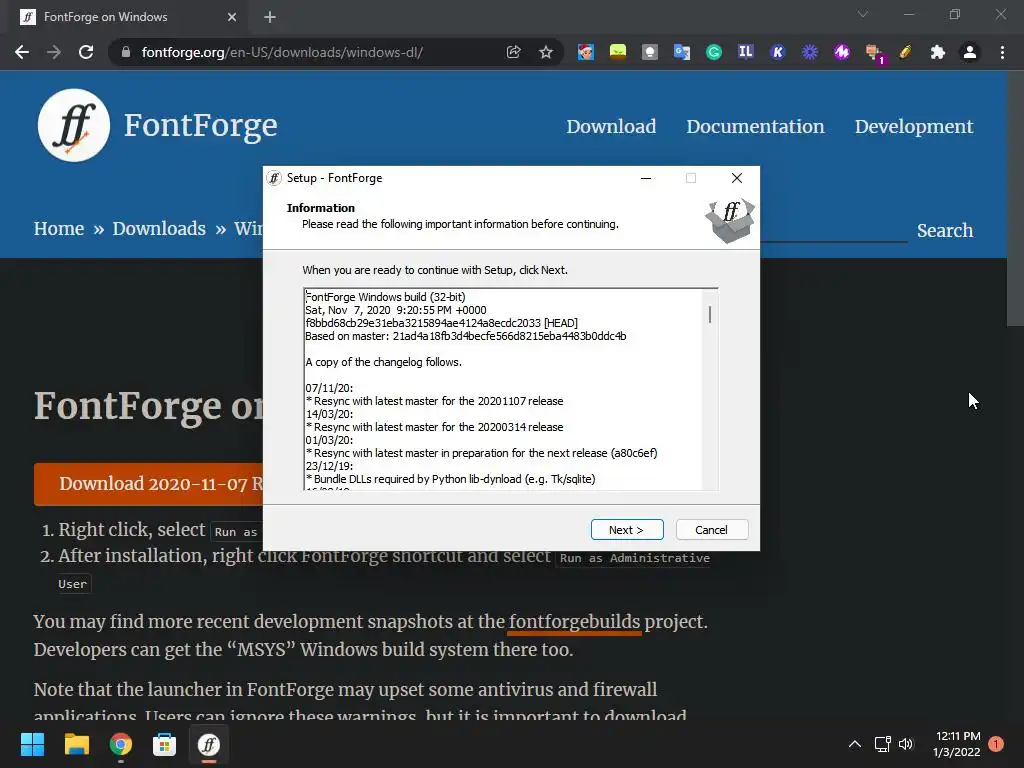Image resolution: width=1024 pixels, height=768 pixels.
Task: Open the Windows Start menu
Action: [x=32, y=744]
